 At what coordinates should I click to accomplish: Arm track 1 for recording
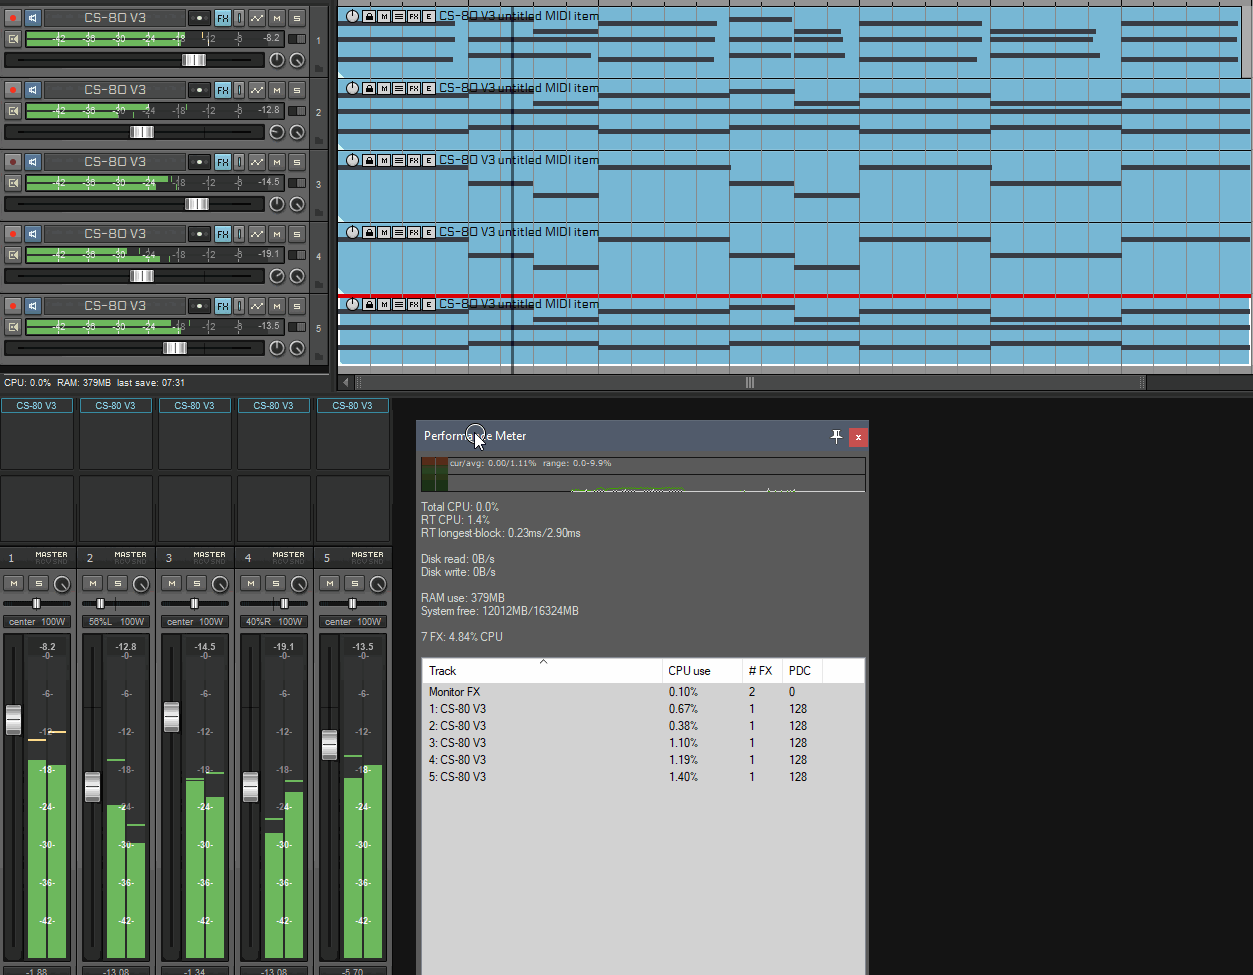pyautogui.click(x=13, y=18)
